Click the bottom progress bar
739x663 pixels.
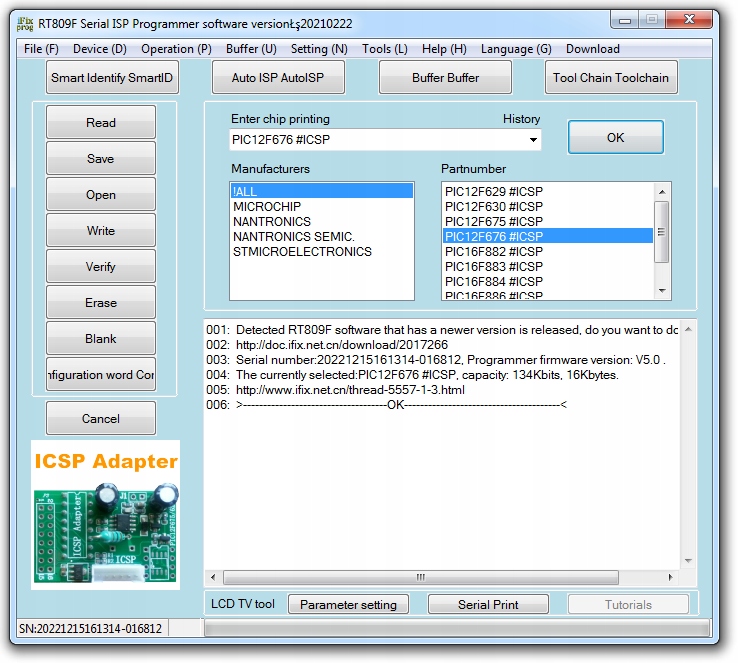(457, 629)
